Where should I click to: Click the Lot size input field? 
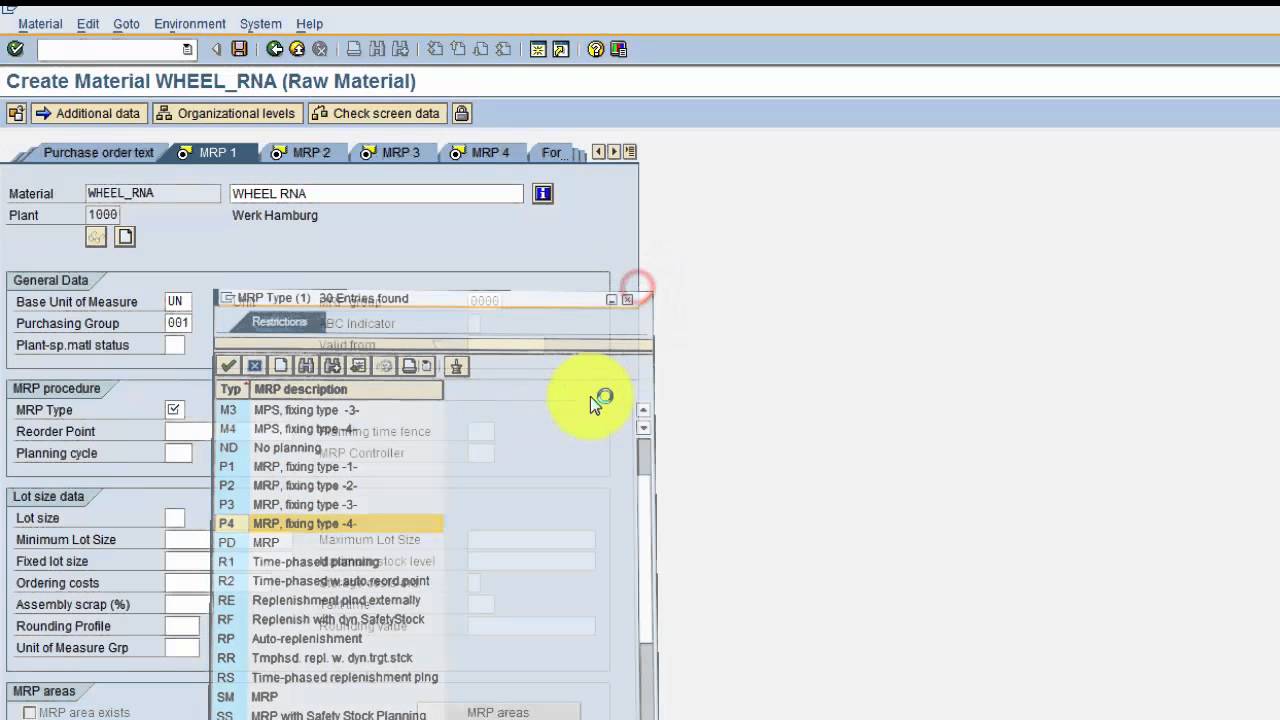point(175,518)
